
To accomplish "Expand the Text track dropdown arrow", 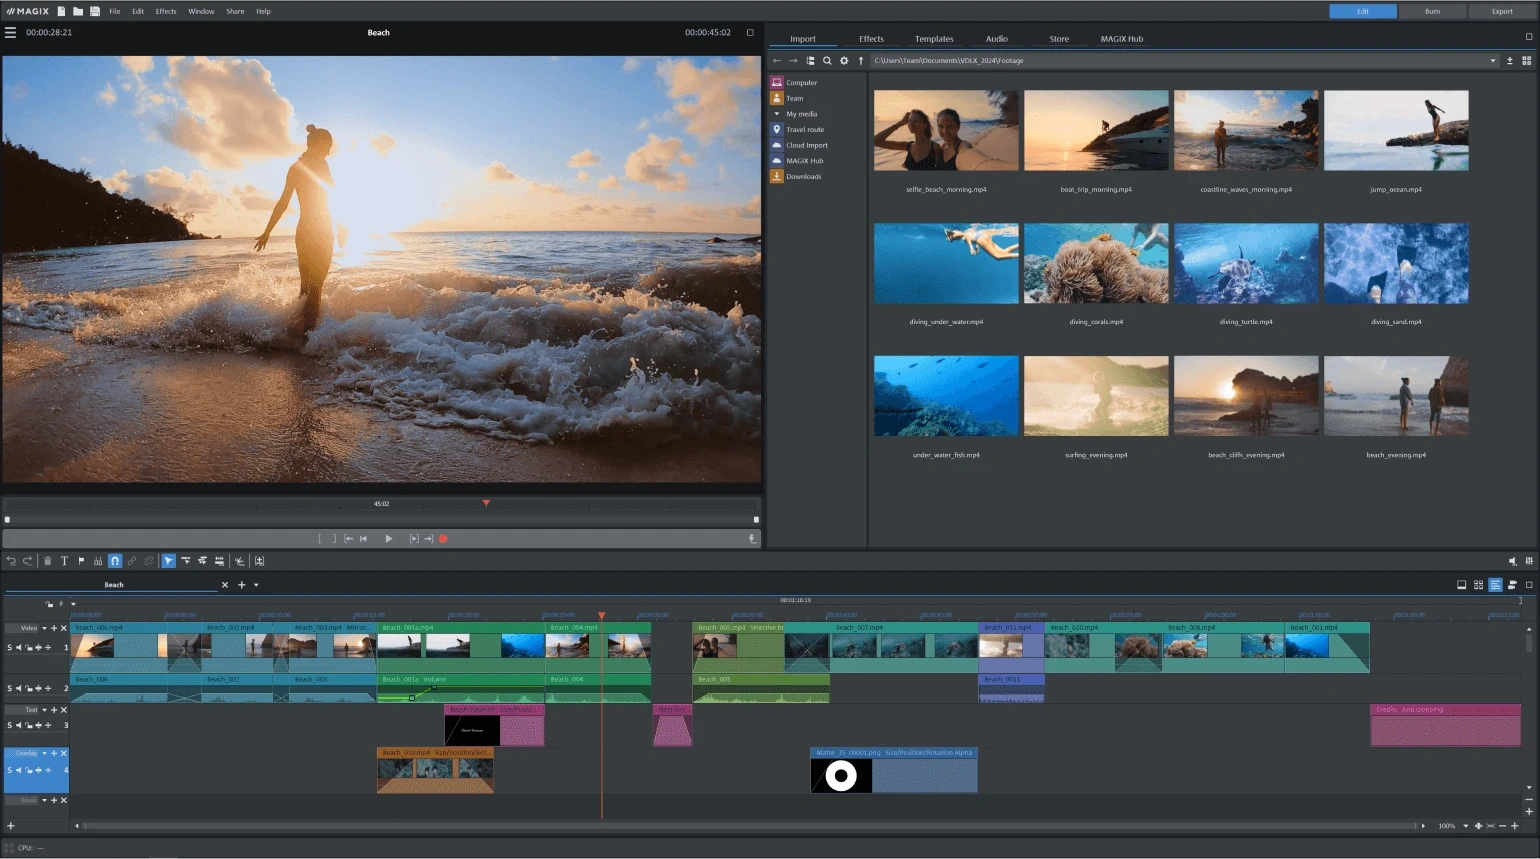I will point(44,710).
